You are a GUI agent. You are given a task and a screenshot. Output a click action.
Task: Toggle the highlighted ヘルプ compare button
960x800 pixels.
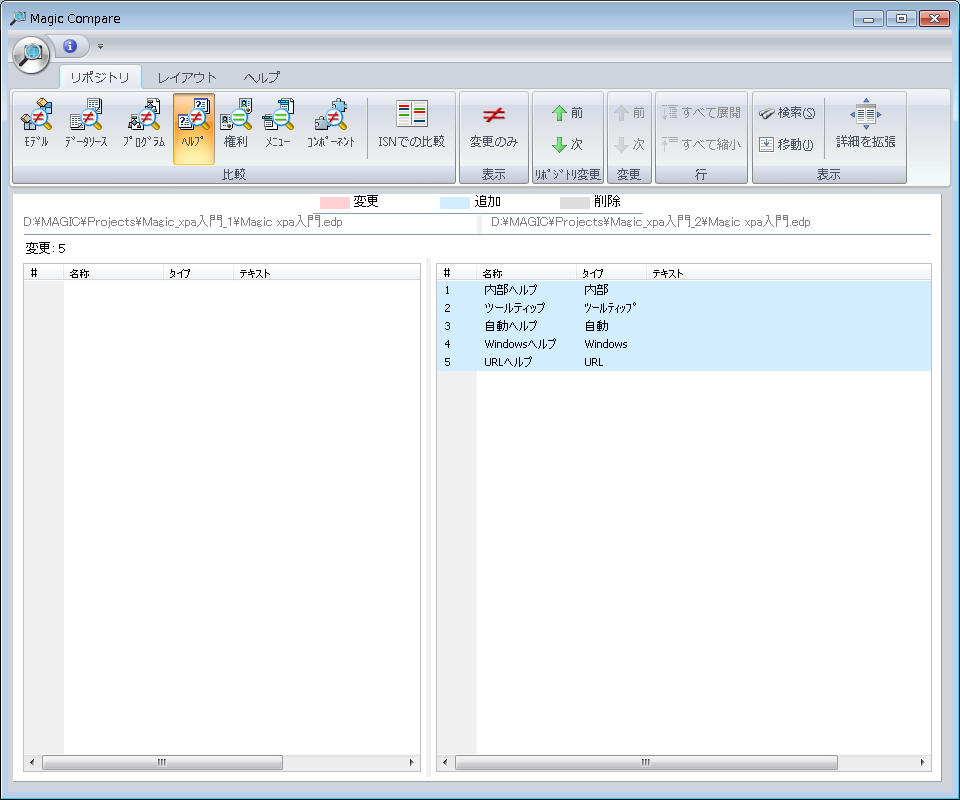(x=193, y=129)
